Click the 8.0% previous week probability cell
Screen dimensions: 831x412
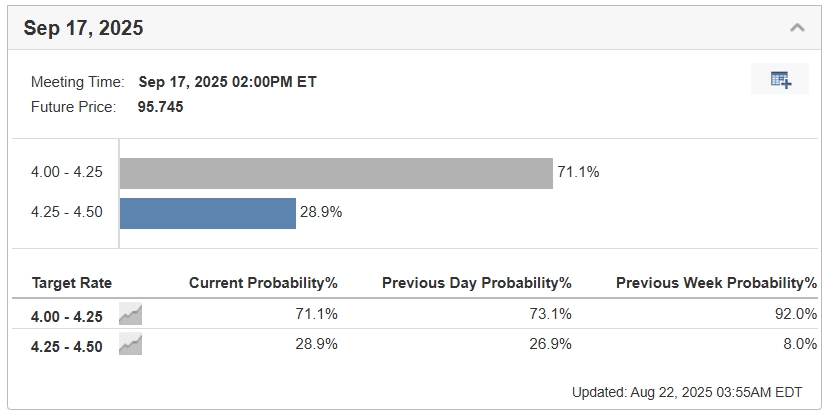point(800,344)
